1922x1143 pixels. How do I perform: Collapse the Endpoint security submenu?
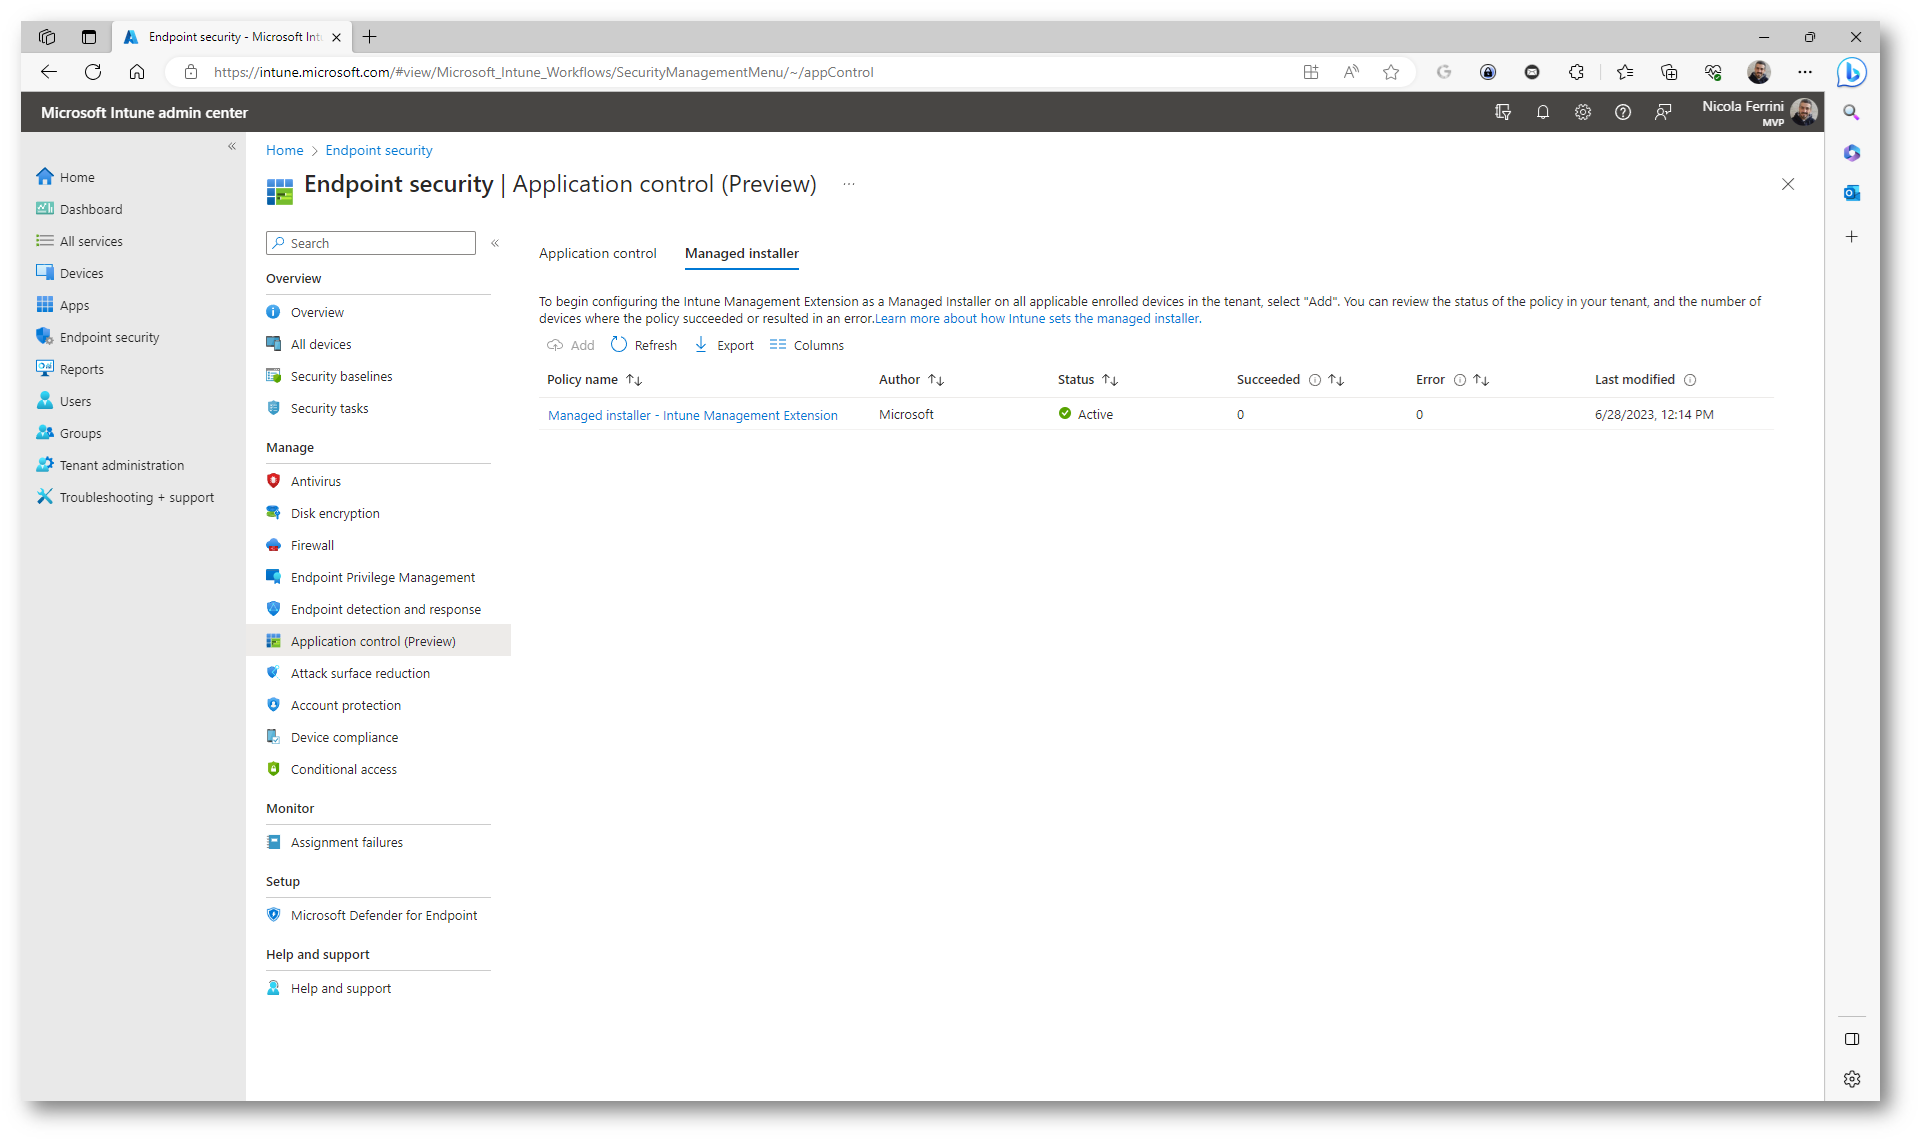495,243
